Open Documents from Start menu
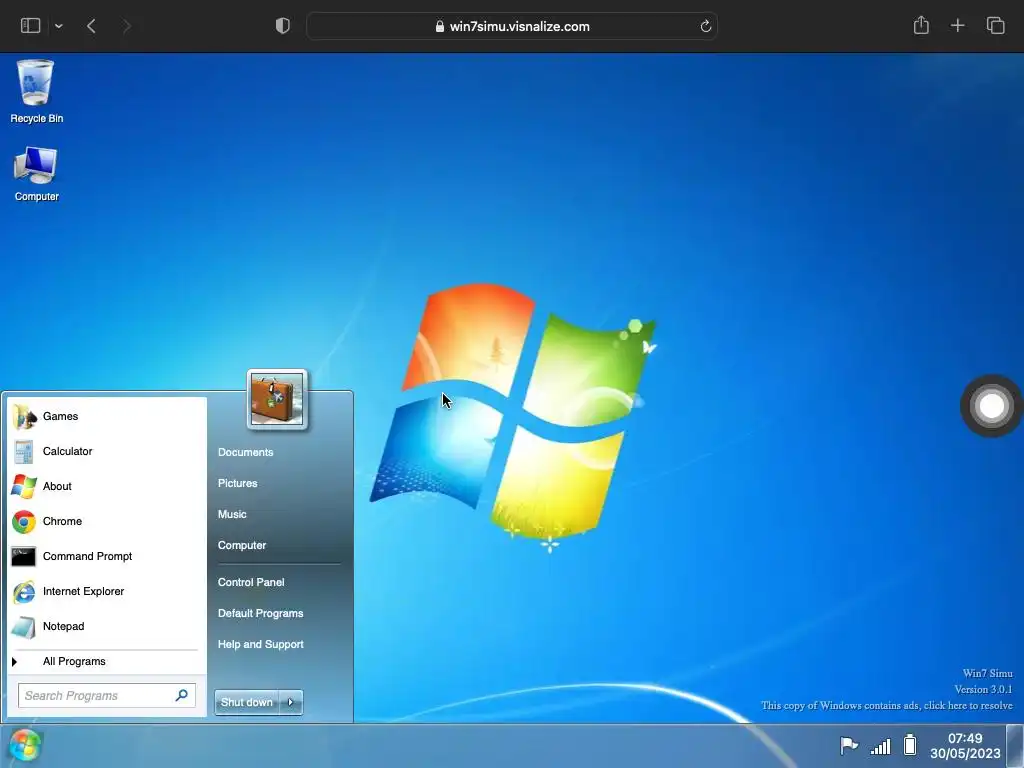 point(246,452)
